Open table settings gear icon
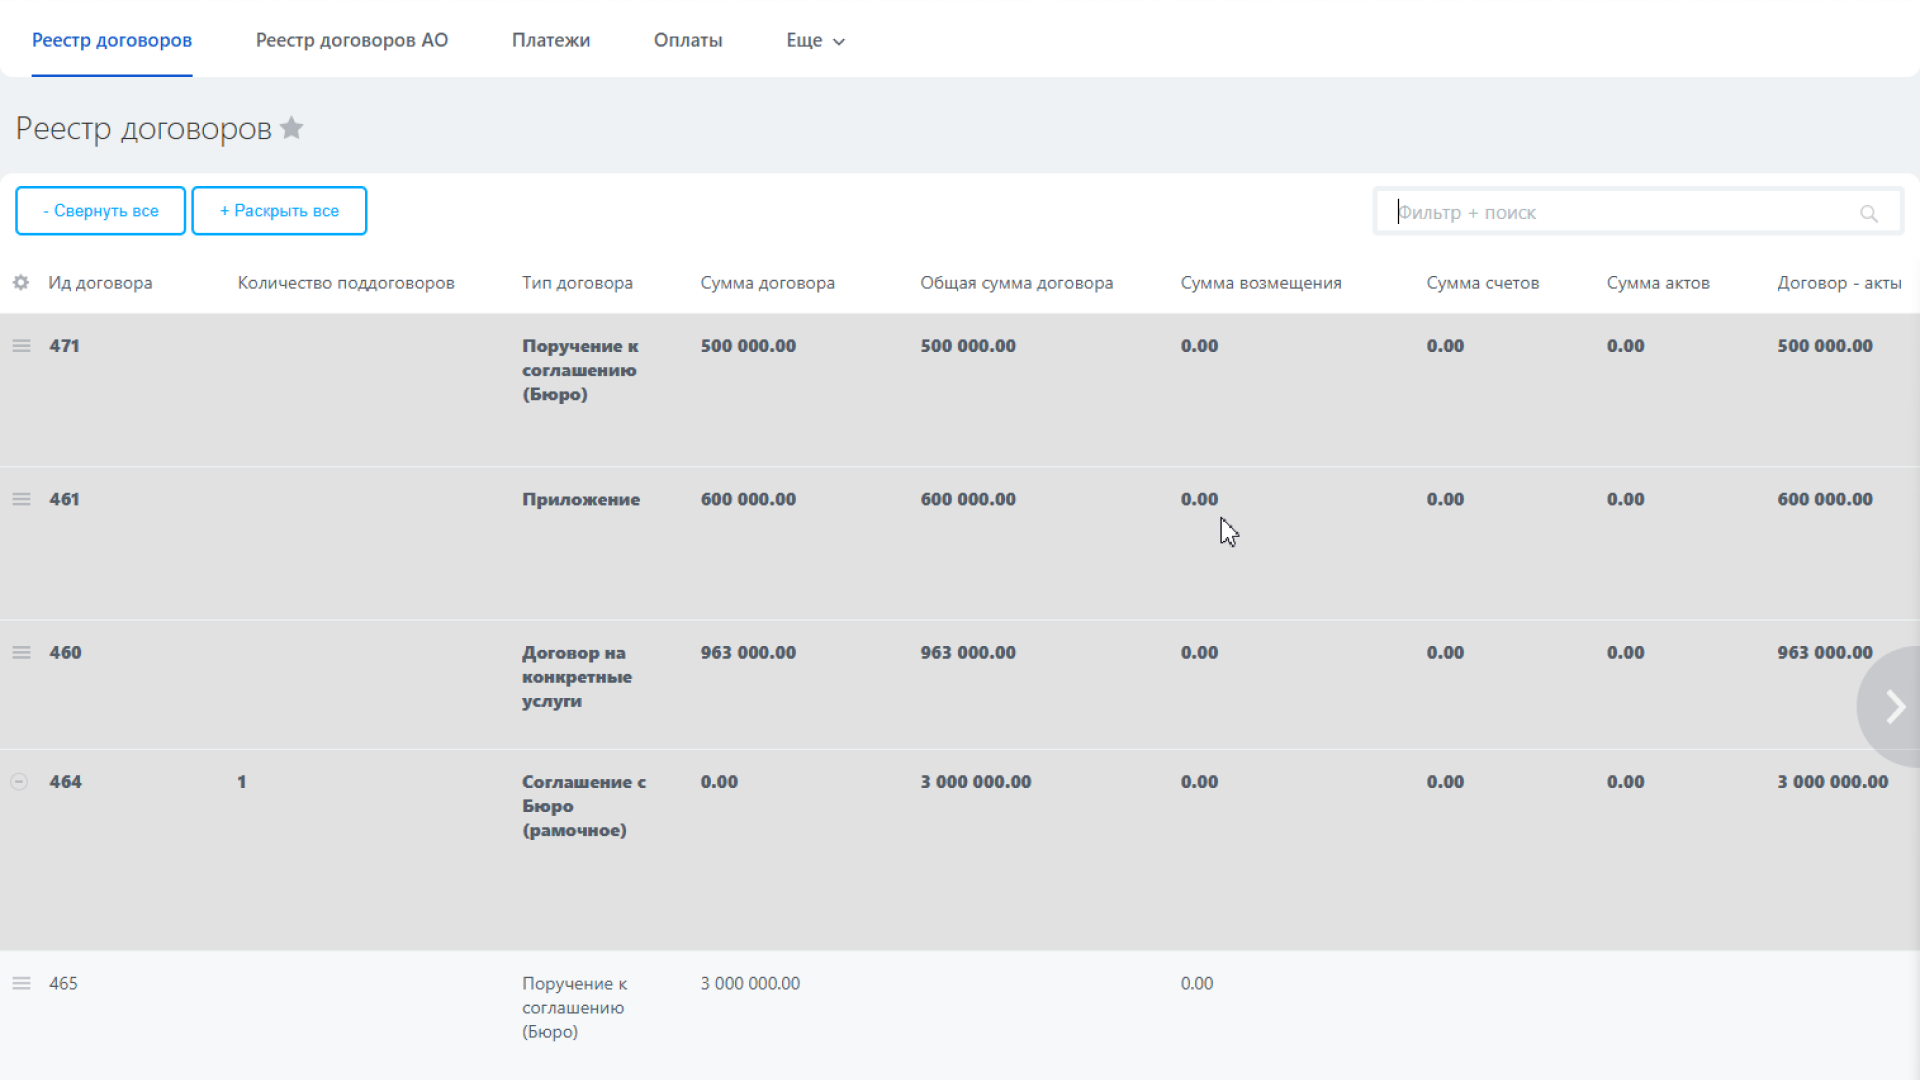 tap(21, 283)
